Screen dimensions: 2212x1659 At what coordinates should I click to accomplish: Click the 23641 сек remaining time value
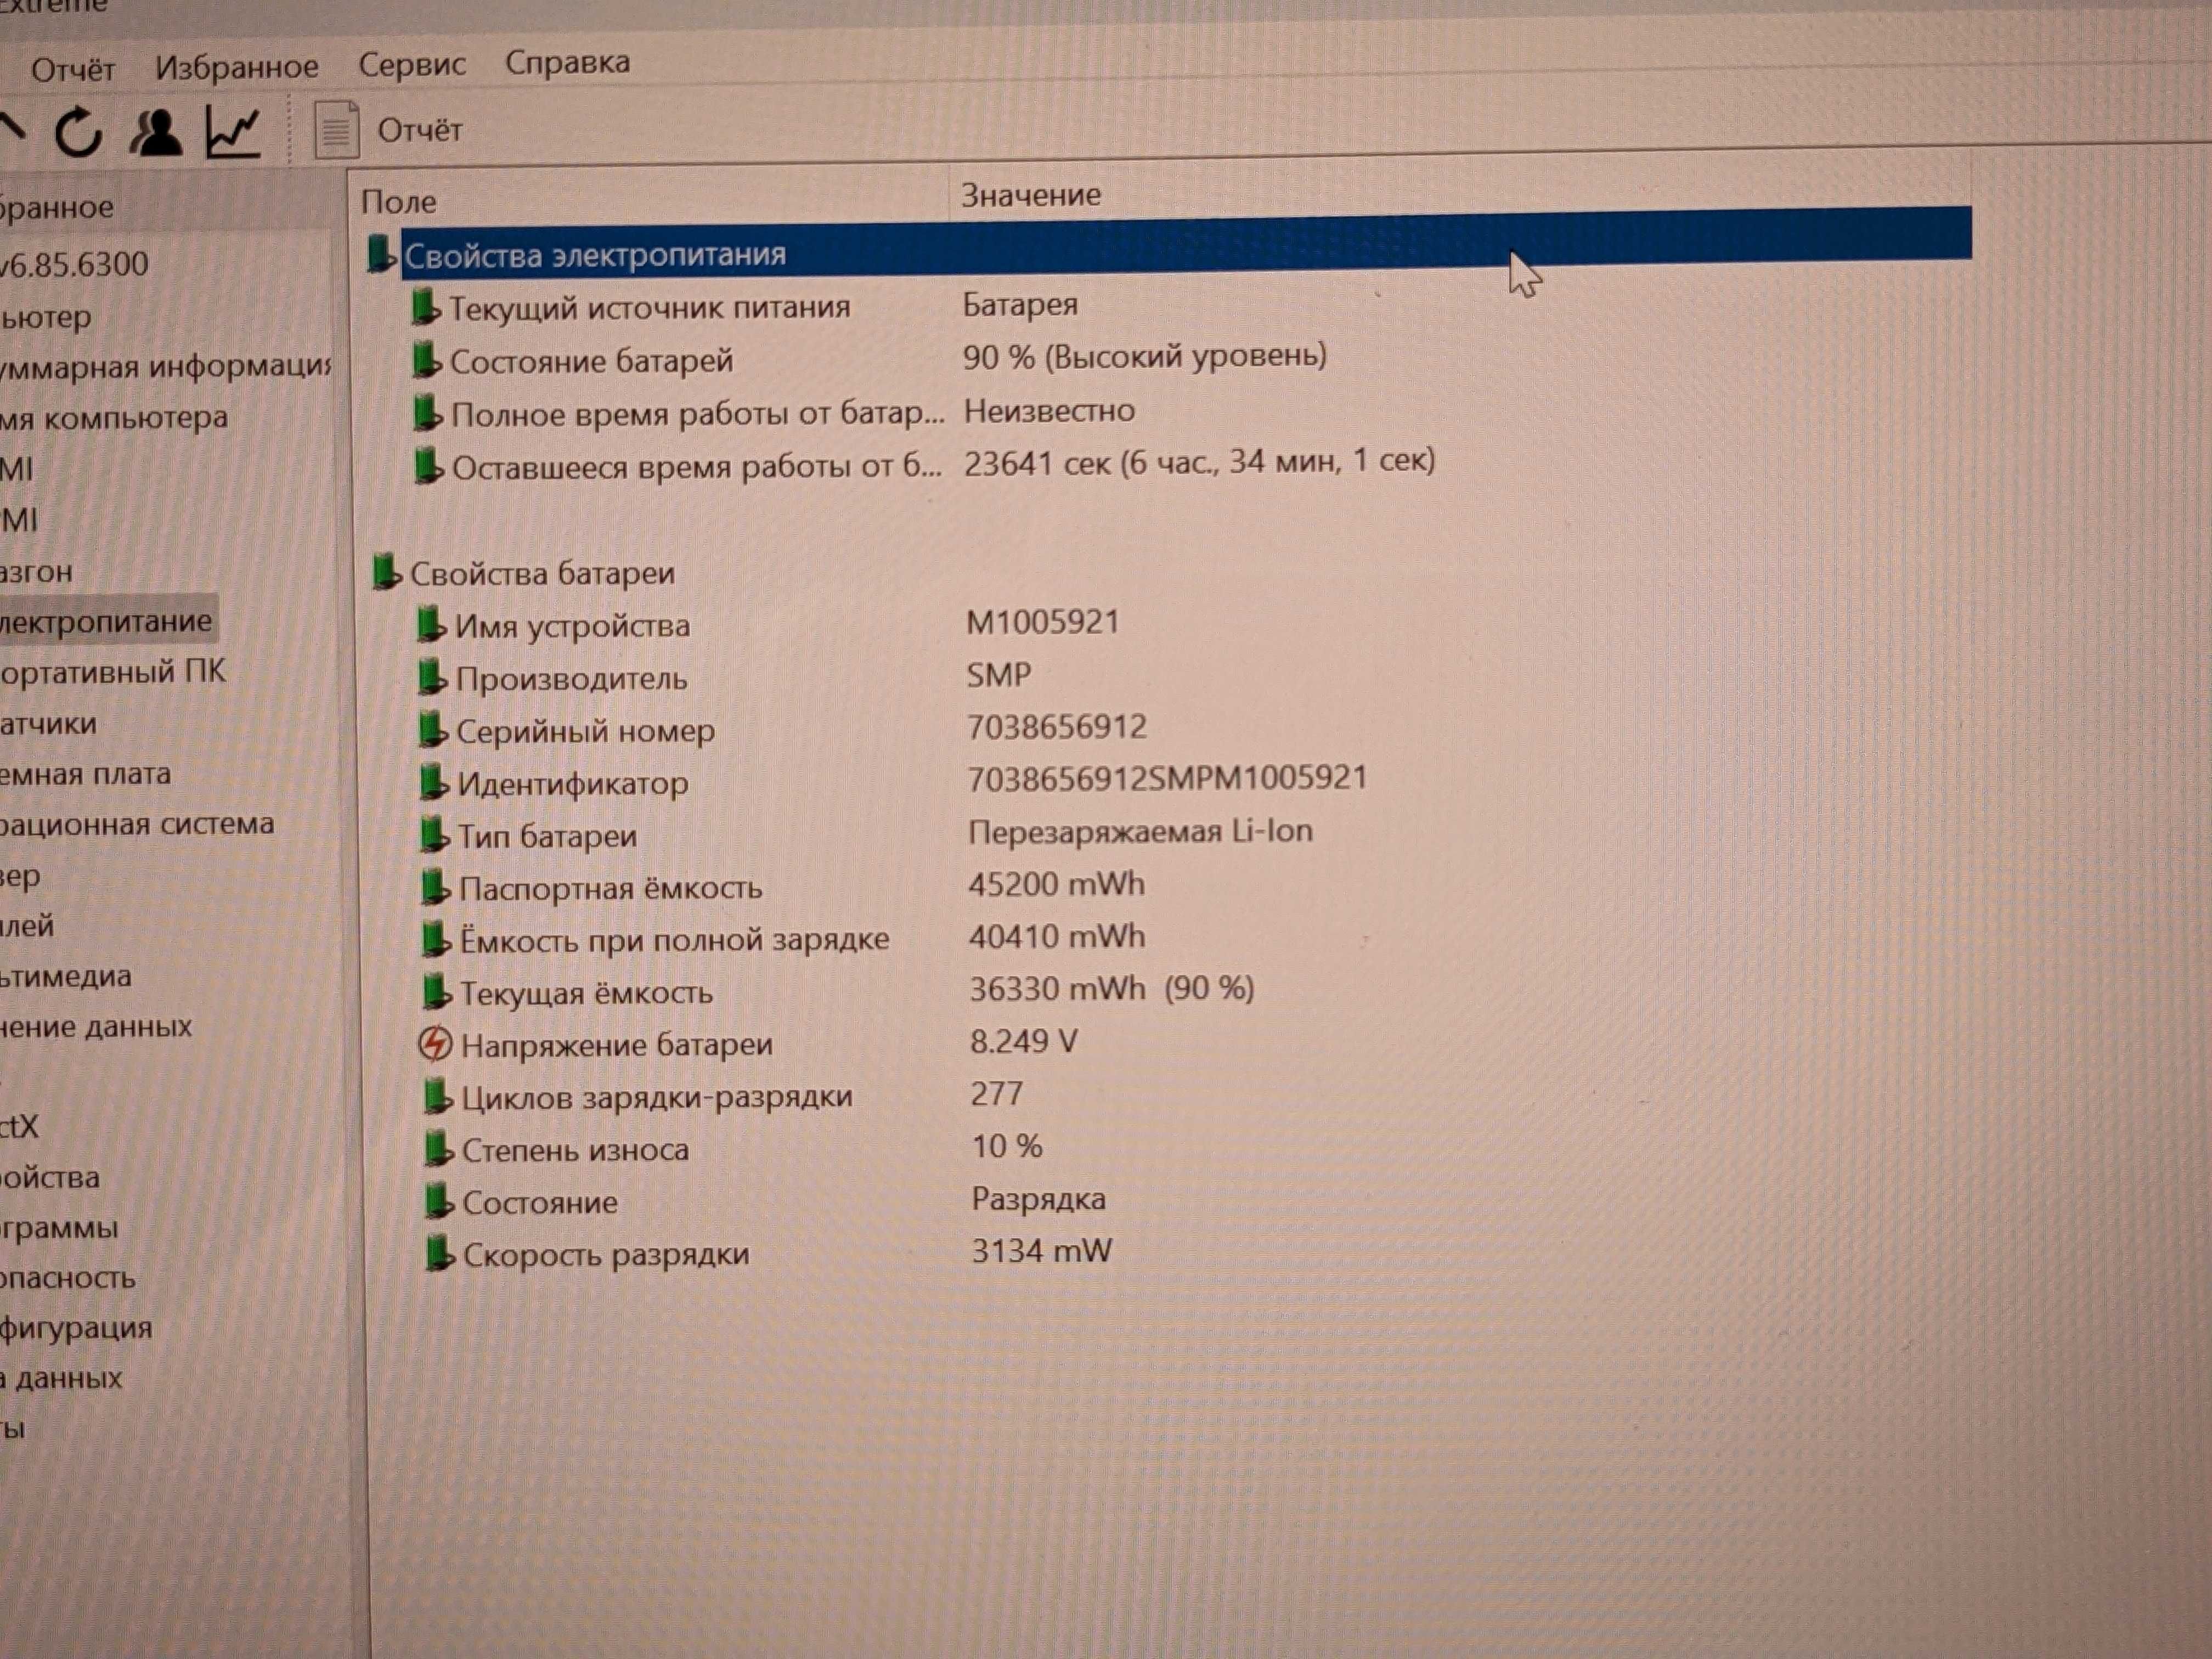pyautogui.click(x=1199, y=461)
